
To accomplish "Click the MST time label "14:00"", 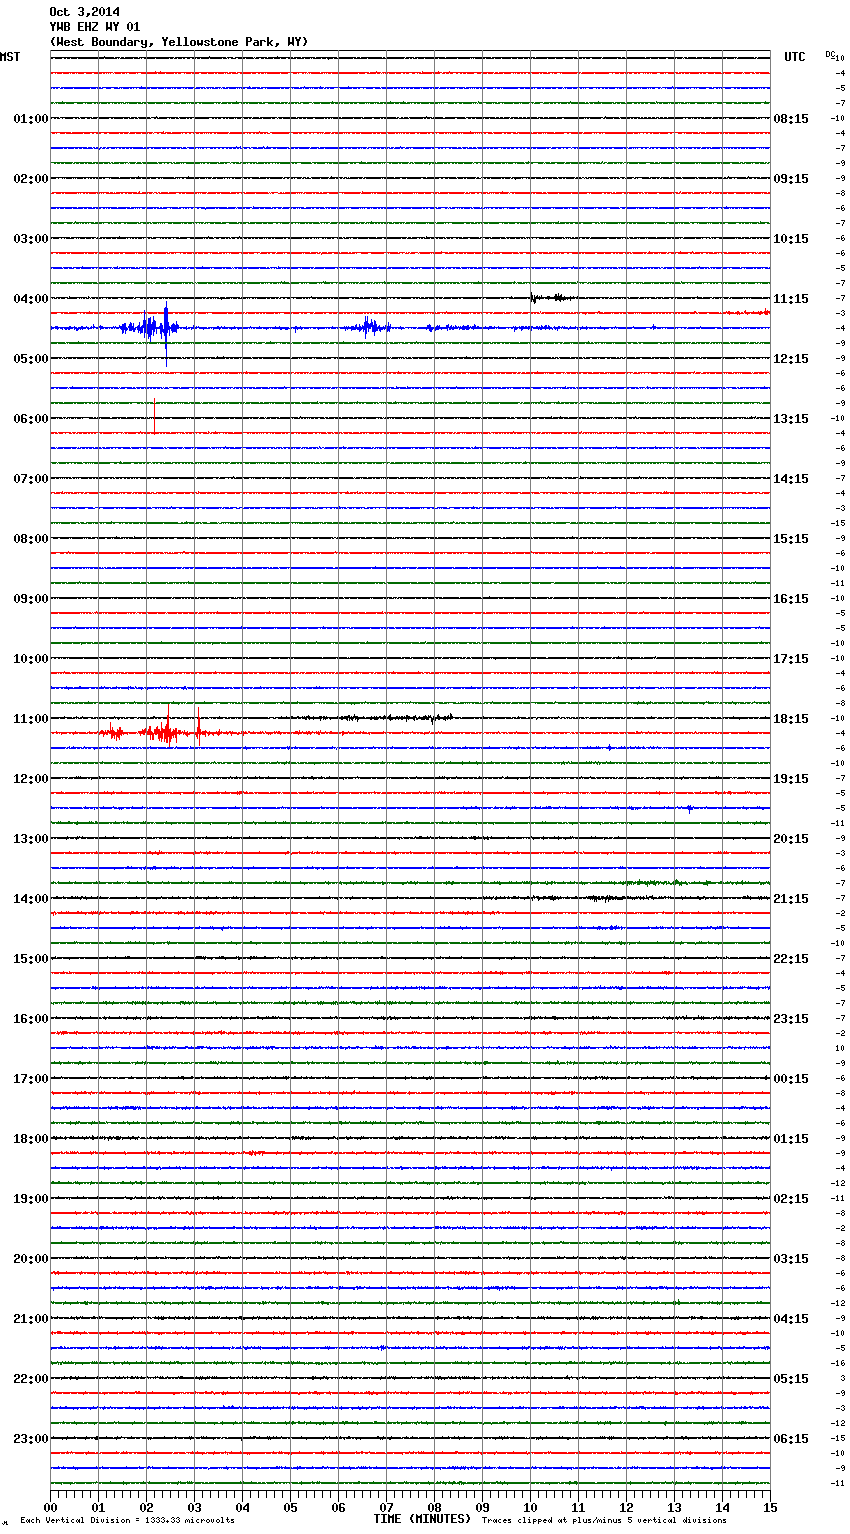I will coord(31,899).
